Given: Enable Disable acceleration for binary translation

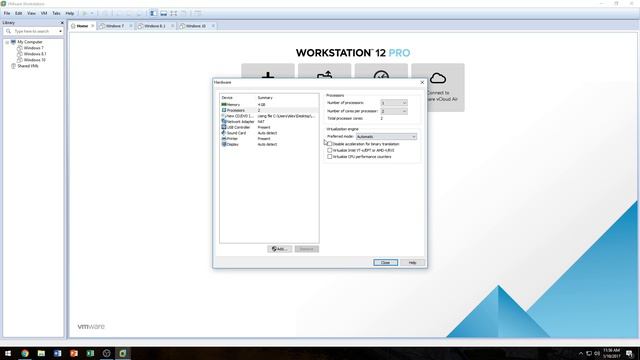Looking at the screenshot, I should click(x=330, y=144).
